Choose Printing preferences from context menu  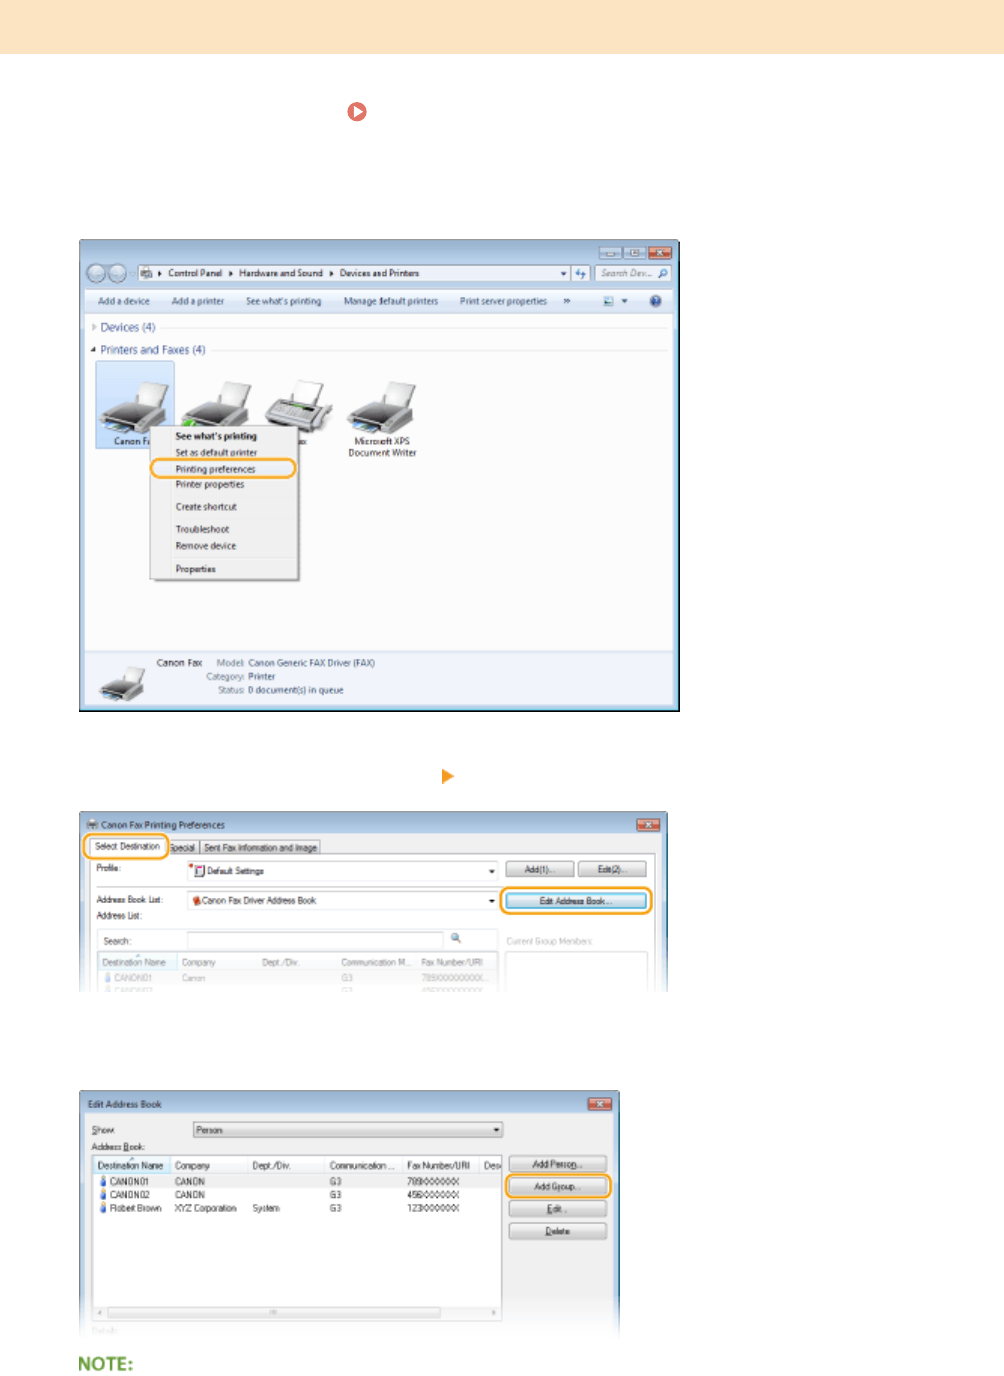coord(222,469)
